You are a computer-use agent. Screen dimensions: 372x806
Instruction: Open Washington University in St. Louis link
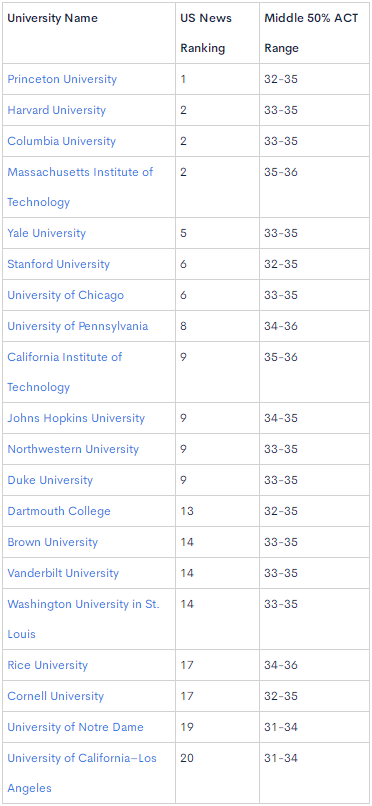83,619
